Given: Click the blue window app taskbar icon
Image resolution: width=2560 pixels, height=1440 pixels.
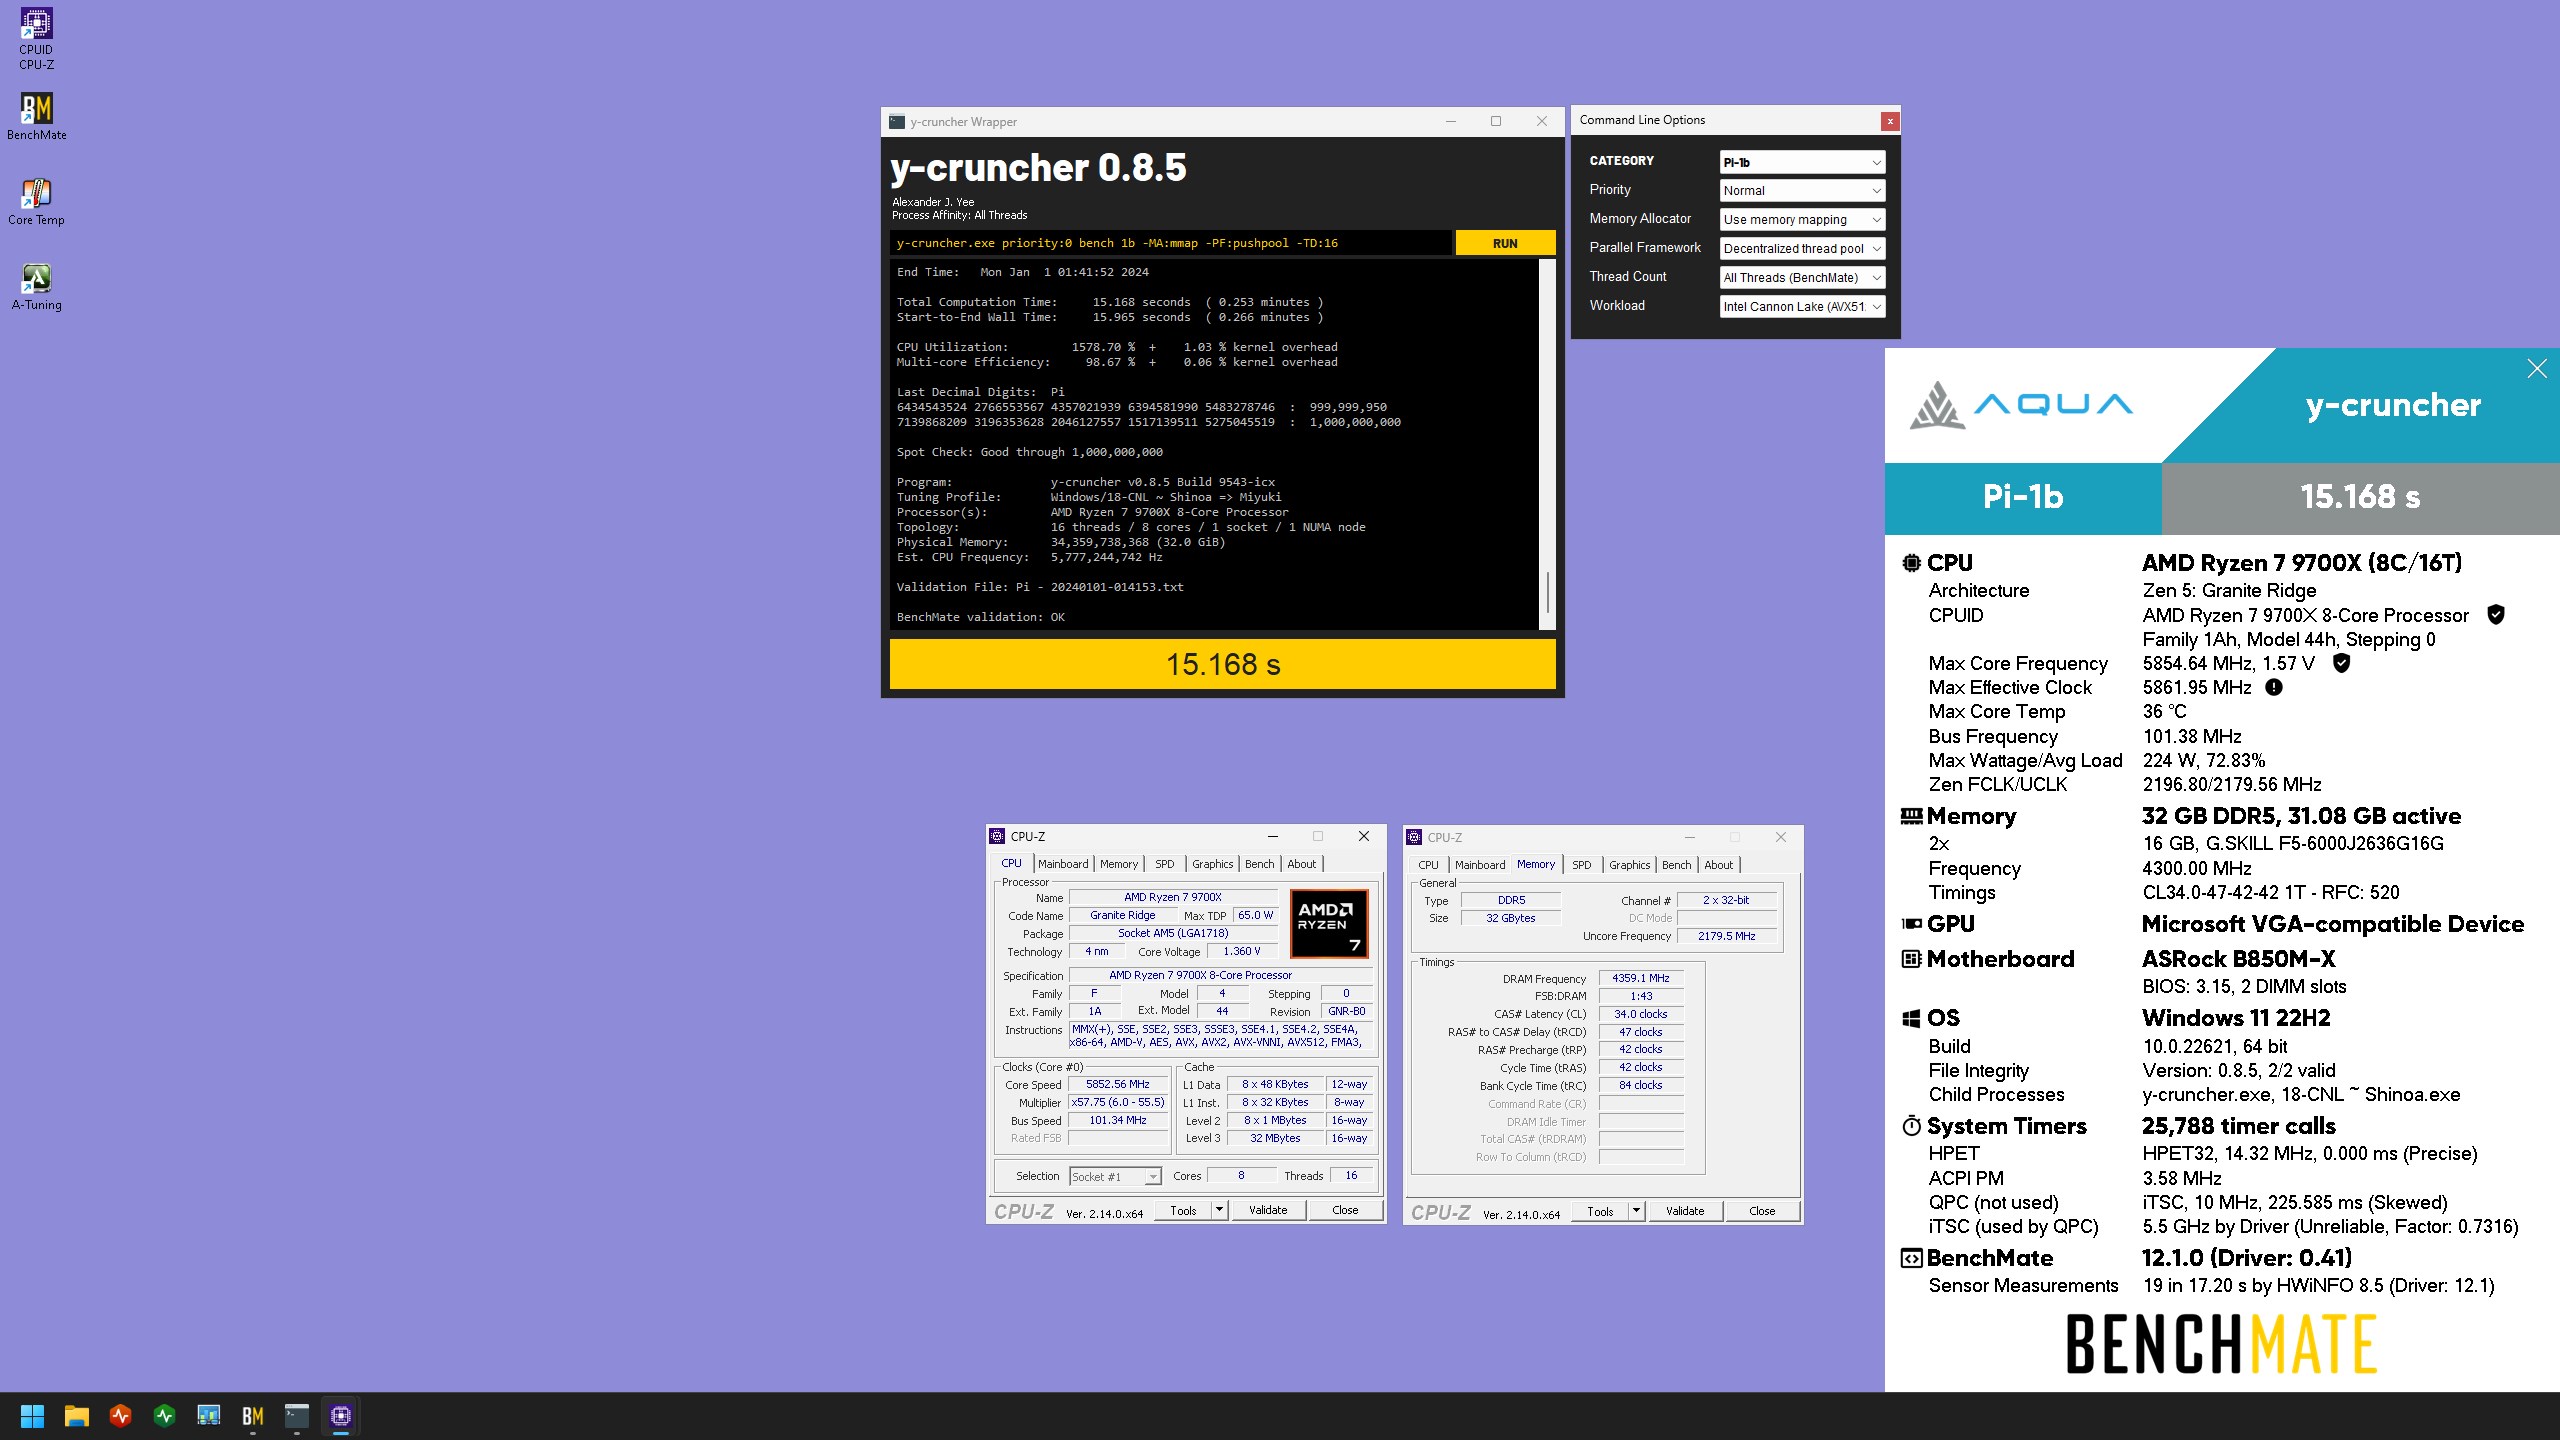Looking at the screenshot, I should point(208,1416).
